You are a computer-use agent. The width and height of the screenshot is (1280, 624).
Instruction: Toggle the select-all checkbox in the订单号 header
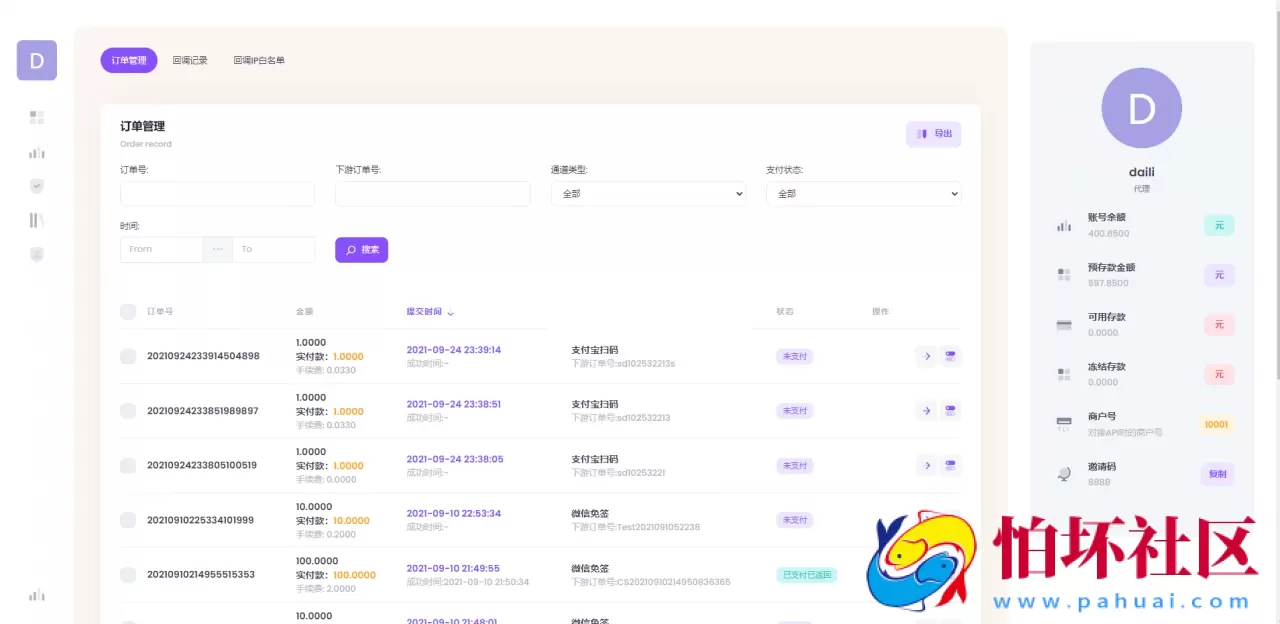pyautogui.click(x=128, y=311)
